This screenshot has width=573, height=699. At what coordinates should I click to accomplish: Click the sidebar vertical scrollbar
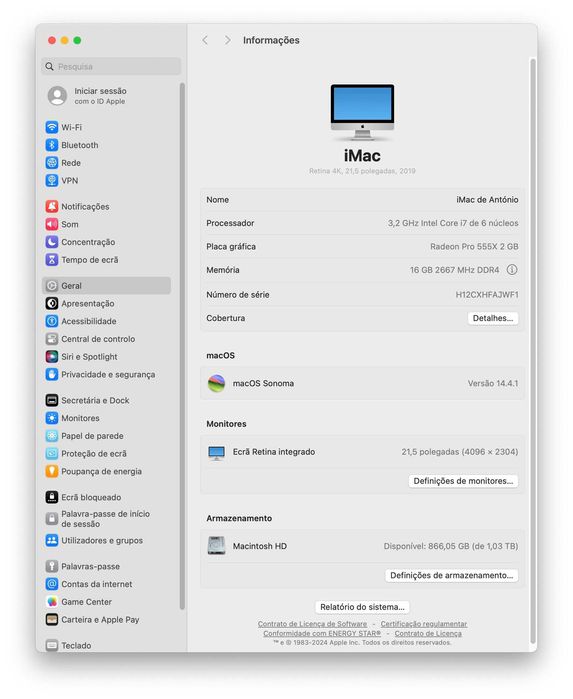[x=182, y=346]
